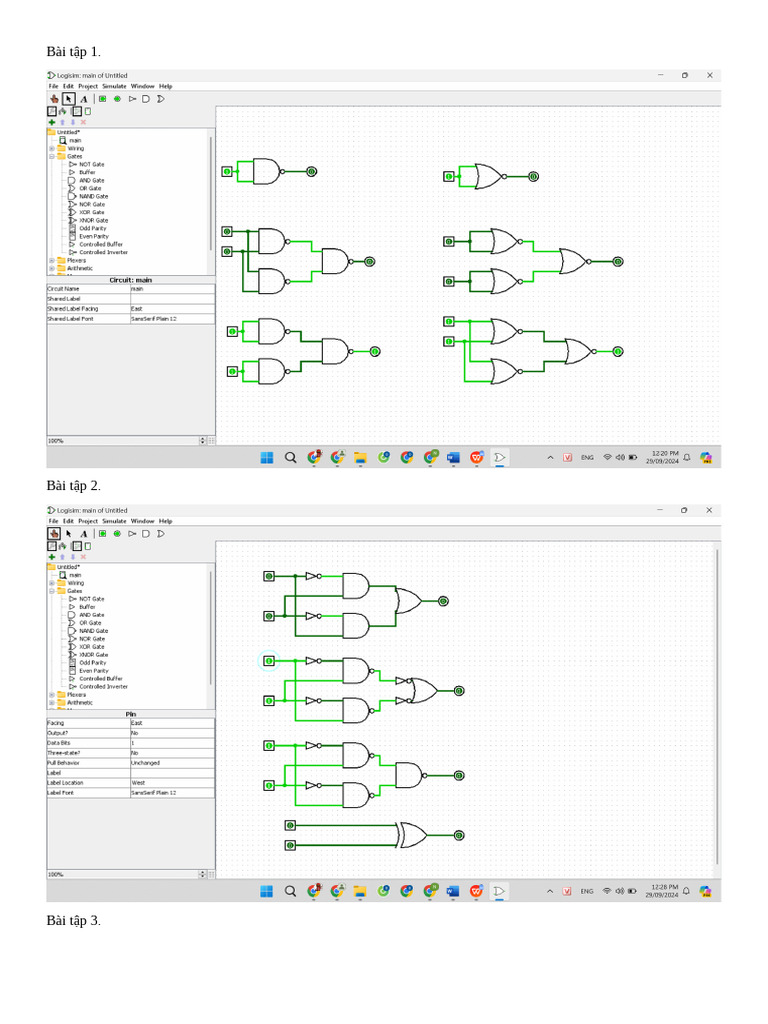Screen dimensions: 768x1024
Task: Select the Poke hand tool in Bài tập 2 window
Action: pyautogui.click(x=54, y=534)
